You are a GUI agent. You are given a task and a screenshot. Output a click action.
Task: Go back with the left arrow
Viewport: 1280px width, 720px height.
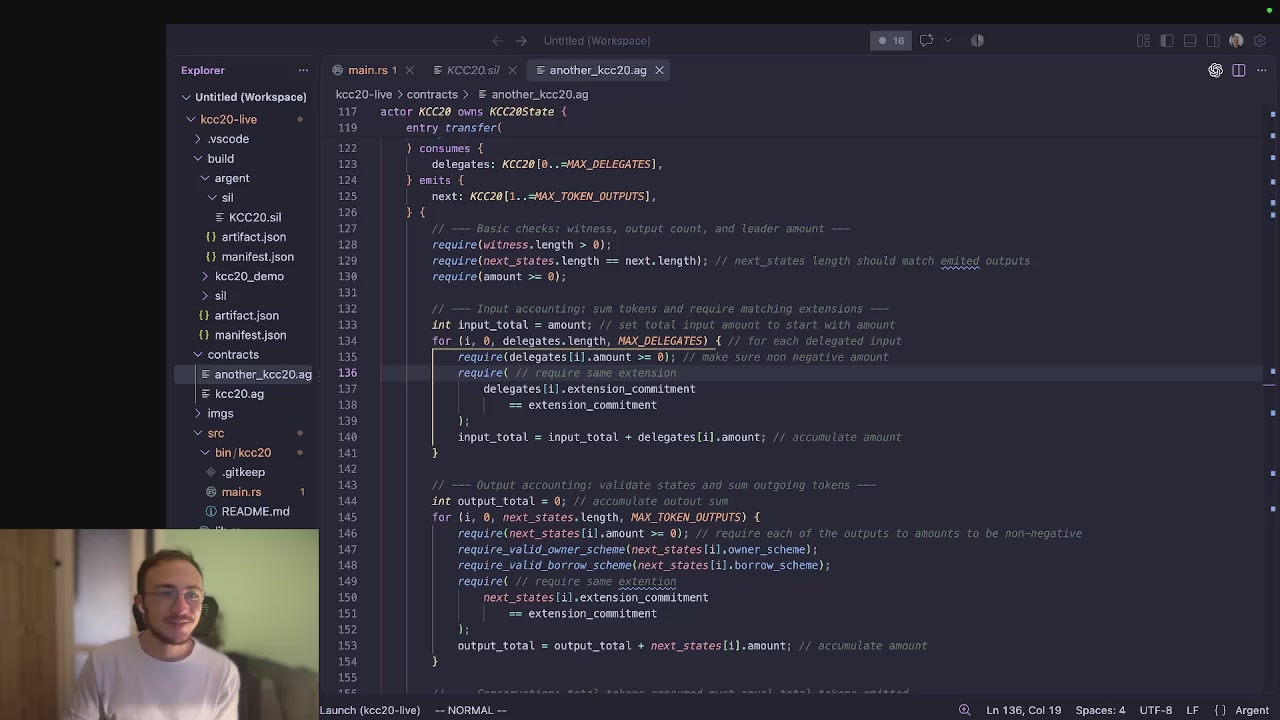(x=497, y=41)
